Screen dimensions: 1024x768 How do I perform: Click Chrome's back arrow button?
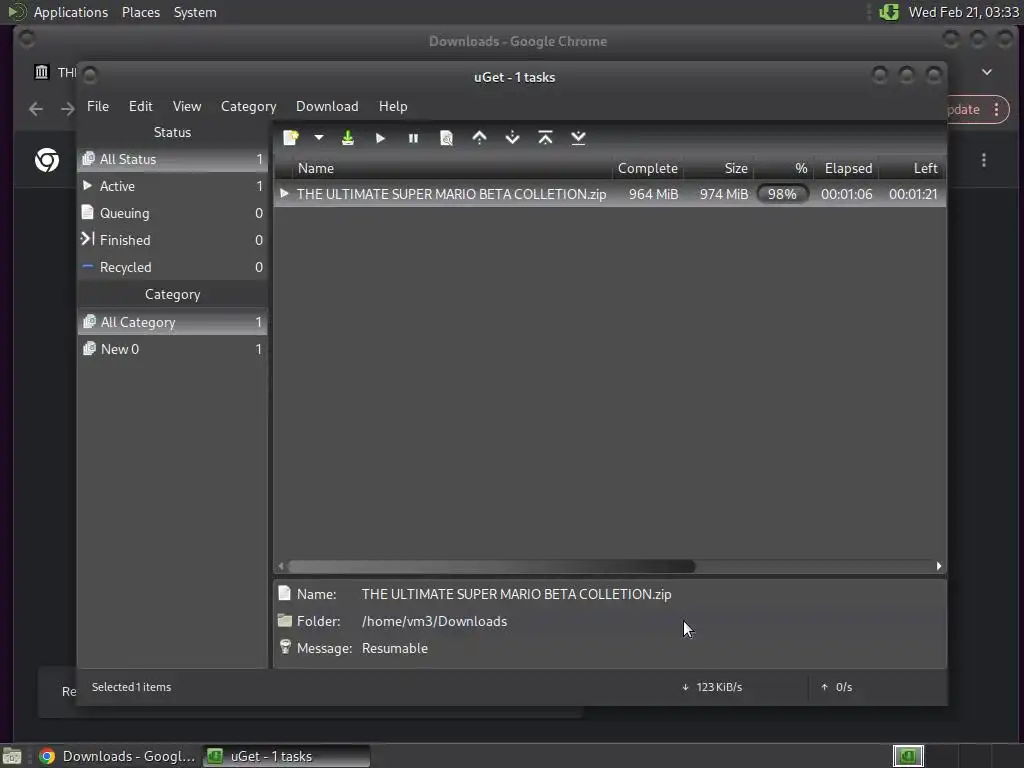coord(36,109)
